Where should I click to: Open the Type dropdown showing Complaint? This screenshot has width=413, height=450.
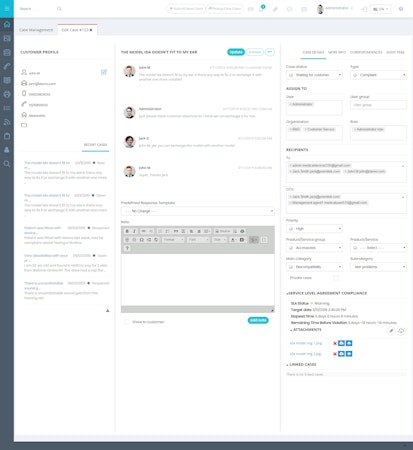pos(378,75)
